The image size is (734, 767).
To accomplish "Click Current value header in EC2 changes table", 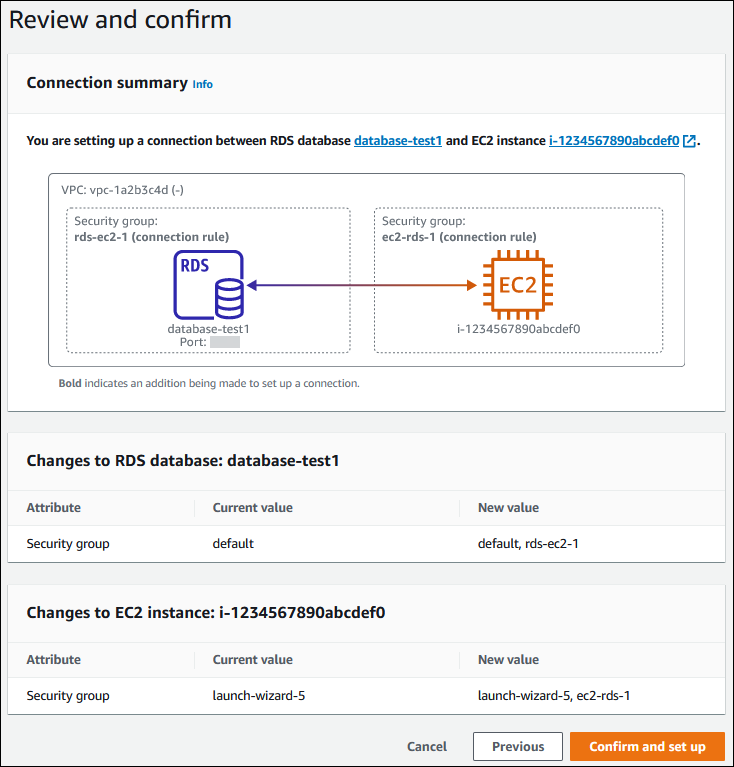I will click(x=252, y=660).
